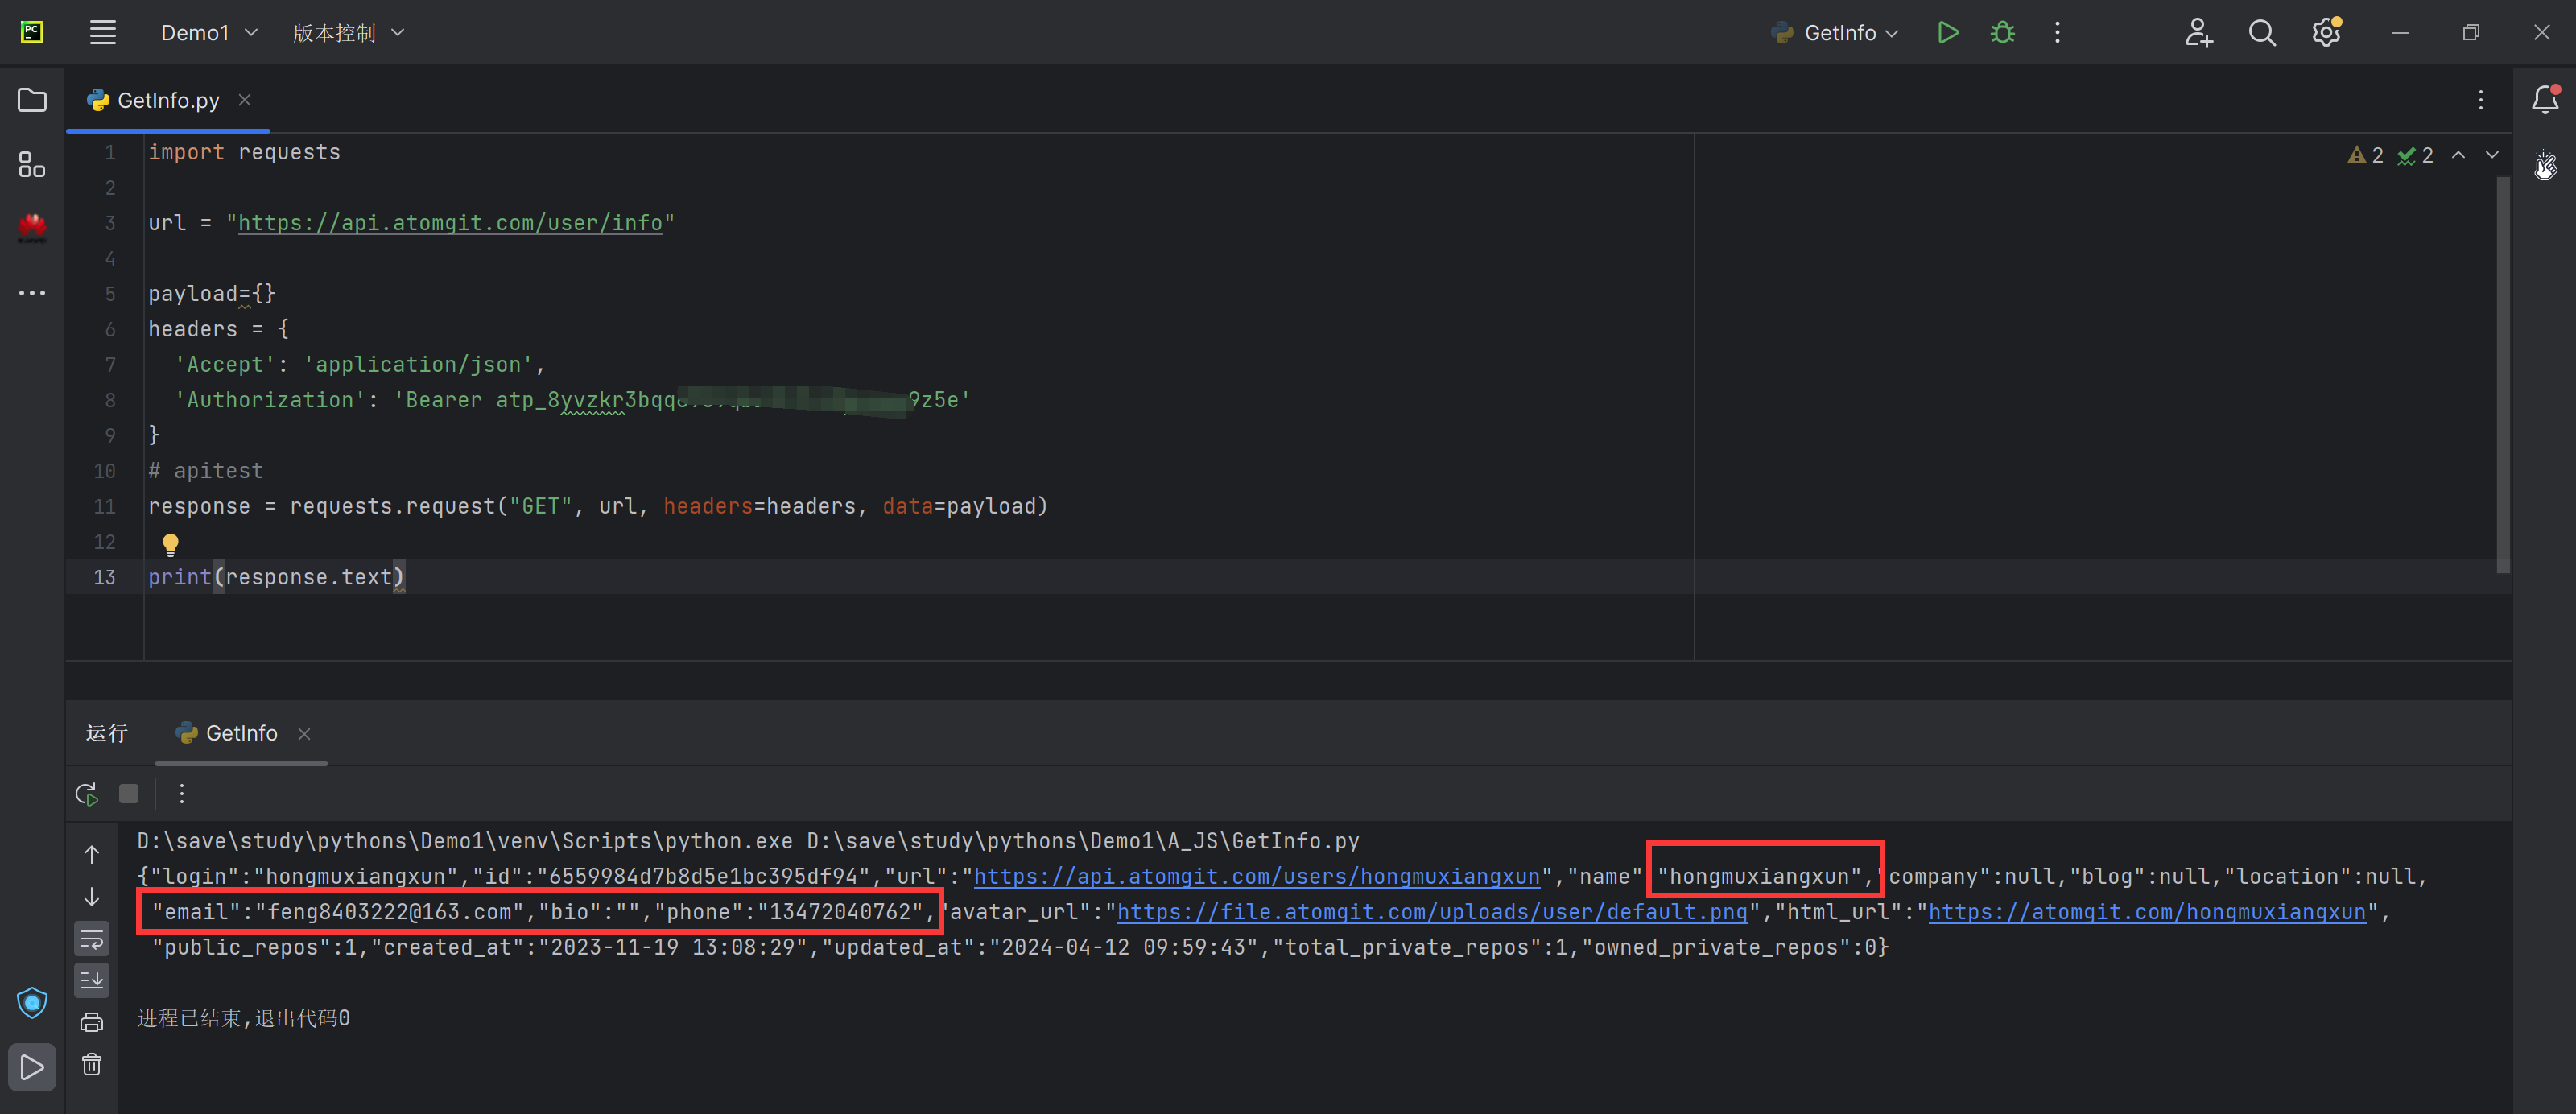Run the GetInfo script with the green play icon
2576x1114 pixels.
tap(1947, 32)
